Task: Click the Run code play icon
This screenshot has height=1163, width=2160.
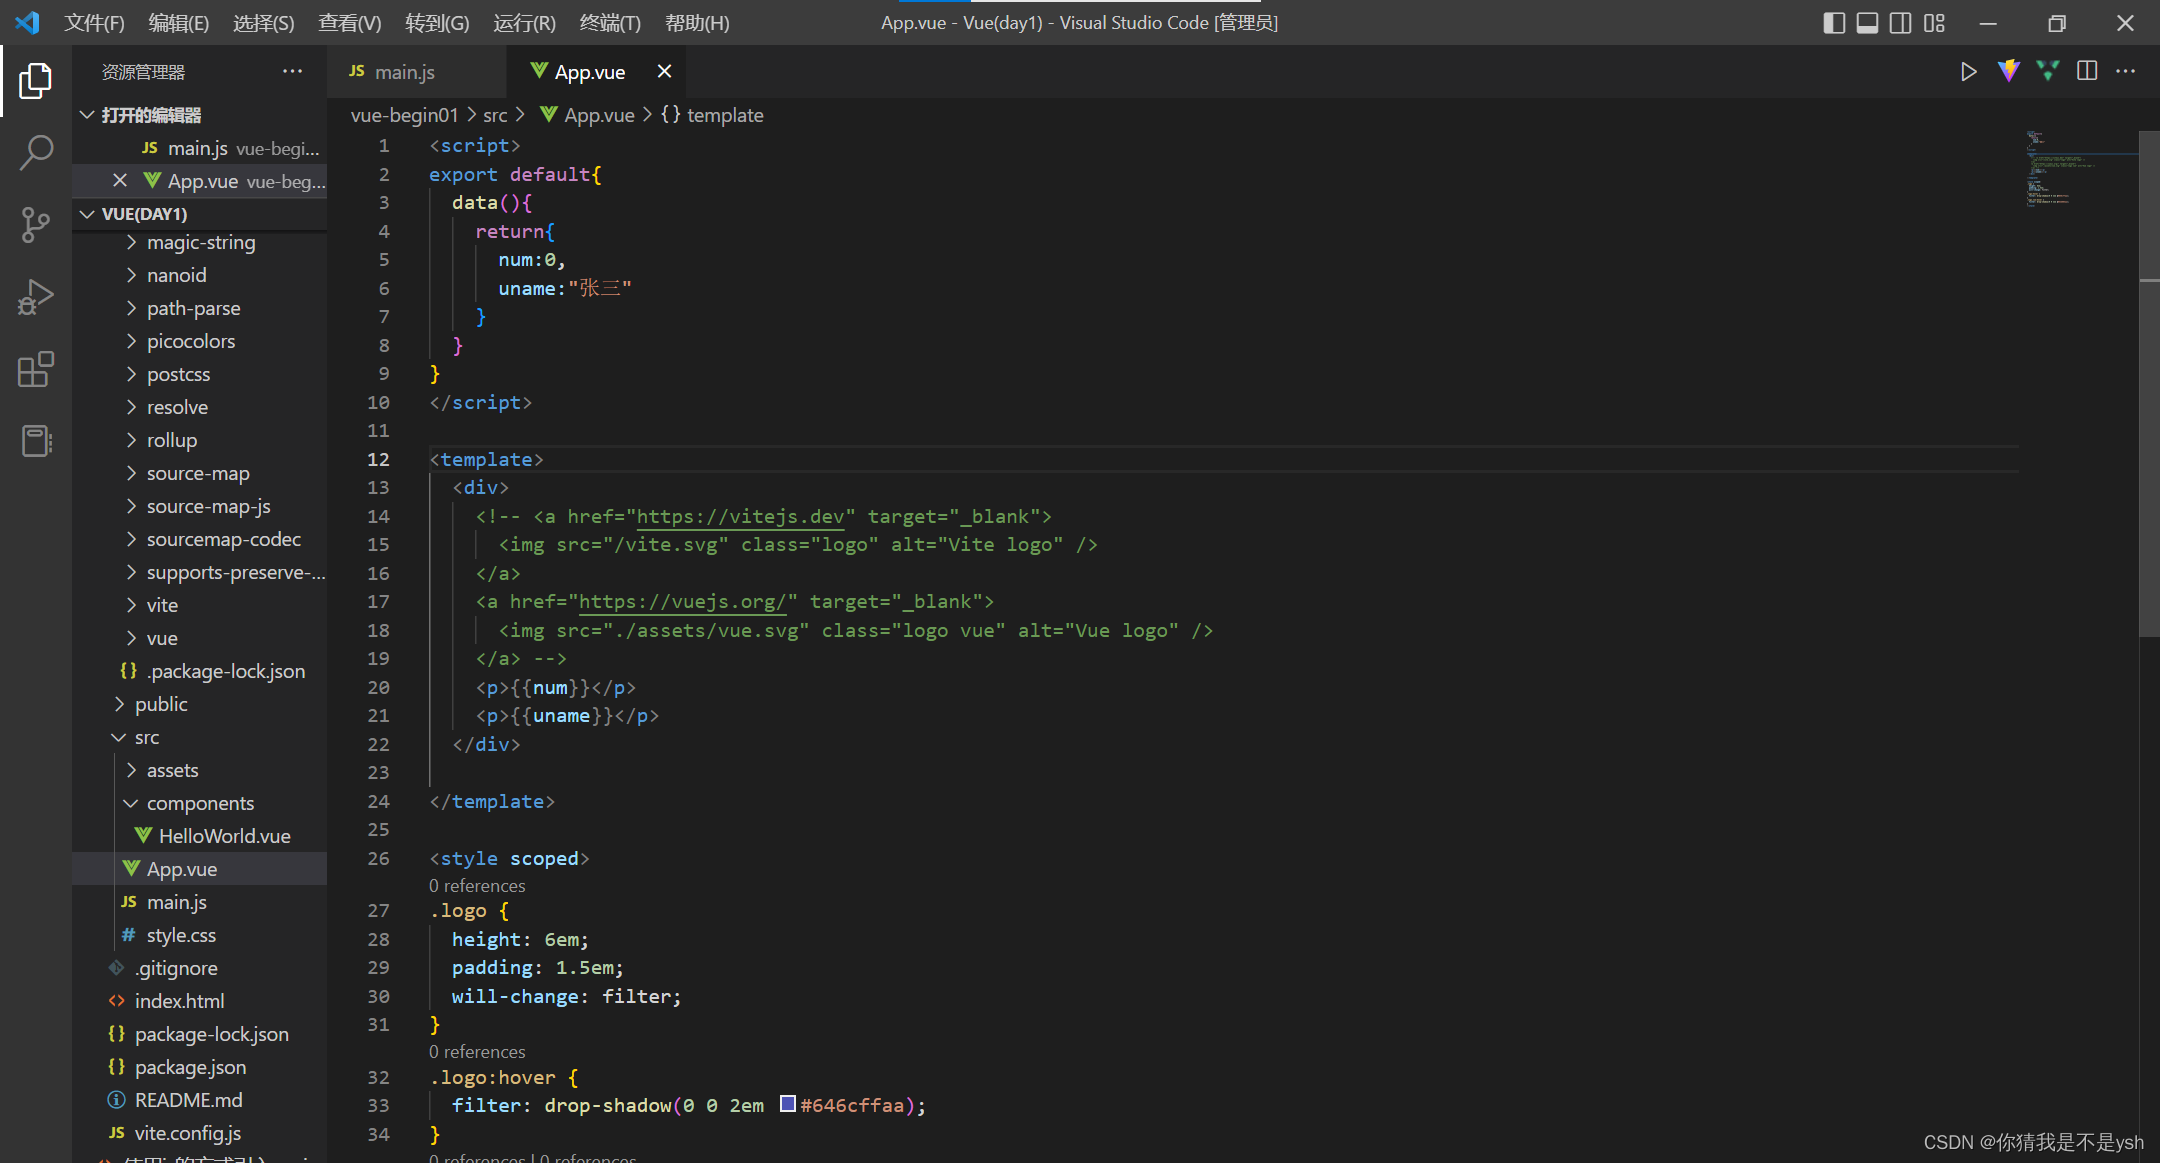Action: (x=1968, y=72)
